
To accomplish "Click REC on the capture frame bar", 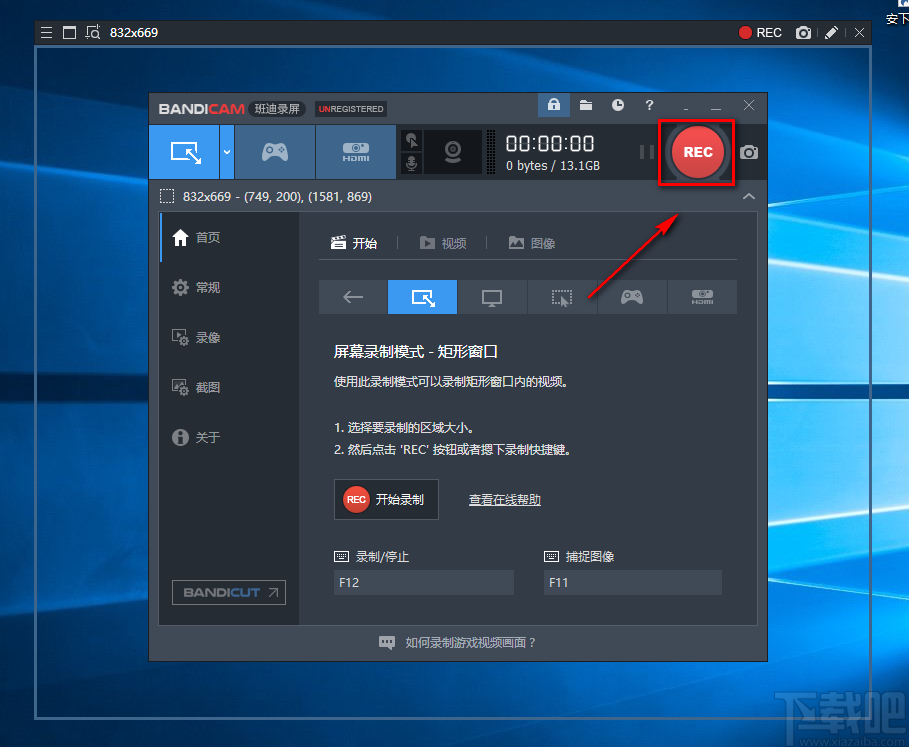I will point(760,32).
